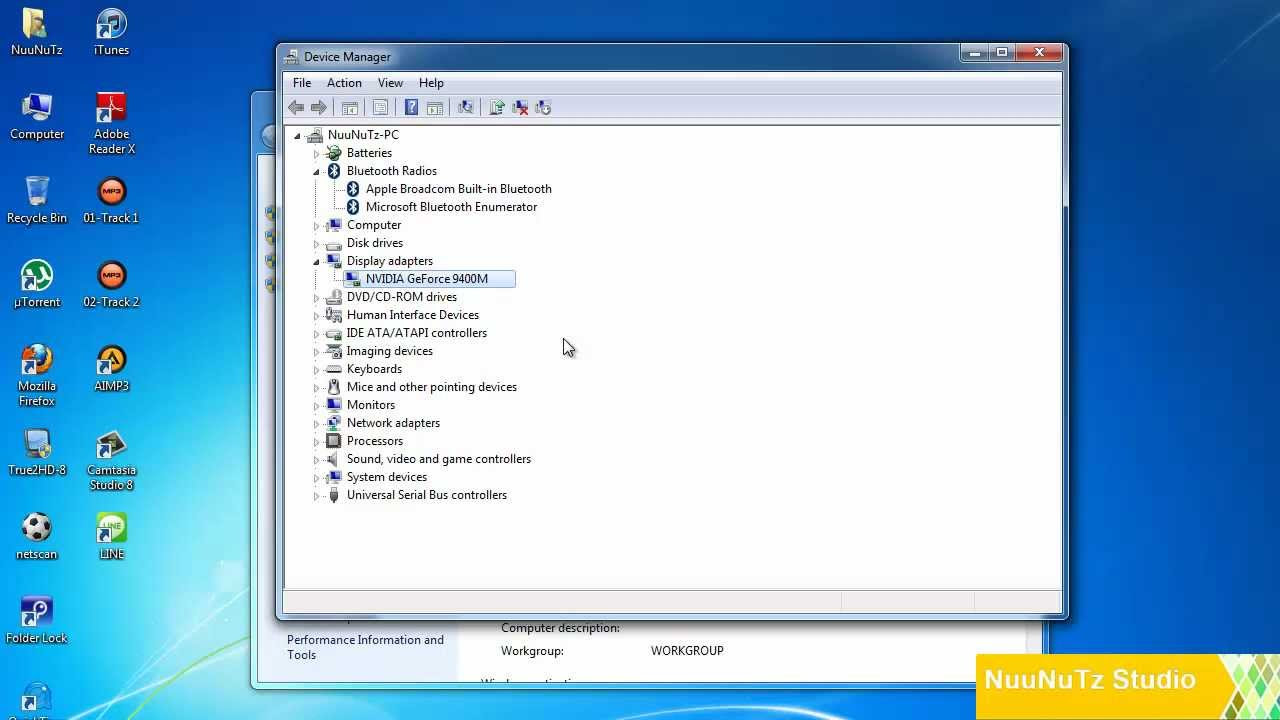Open iTunes desktop shortcut
Screen dimensions: 1280x720
coord(111,33)
